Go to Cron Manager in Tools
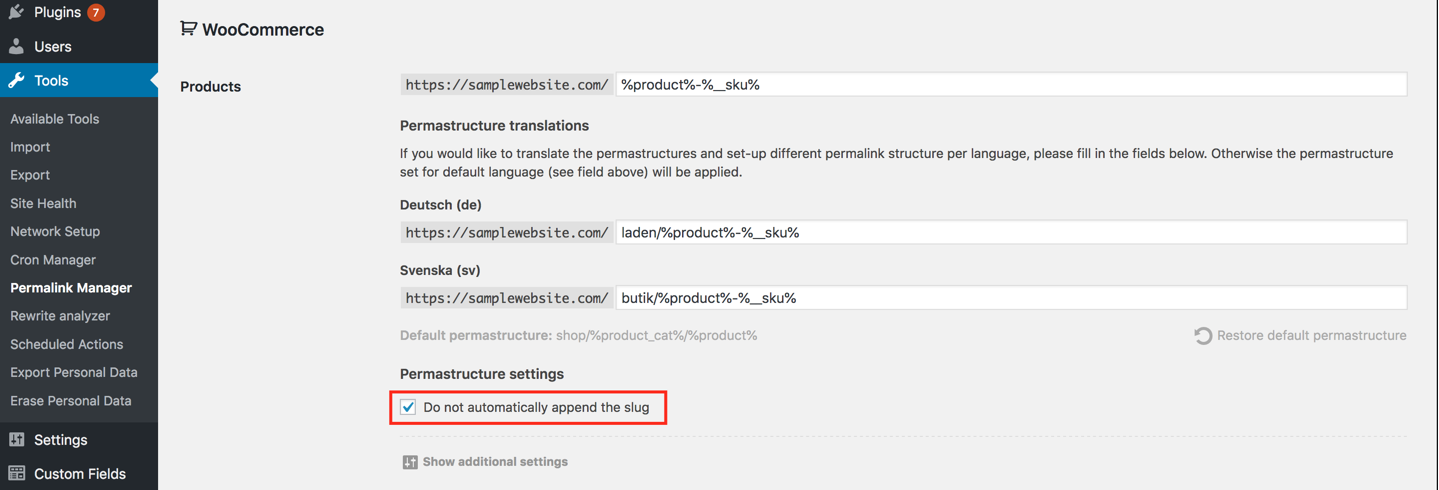This screenshot has height=490, width=1439. (x=53, y=260)
